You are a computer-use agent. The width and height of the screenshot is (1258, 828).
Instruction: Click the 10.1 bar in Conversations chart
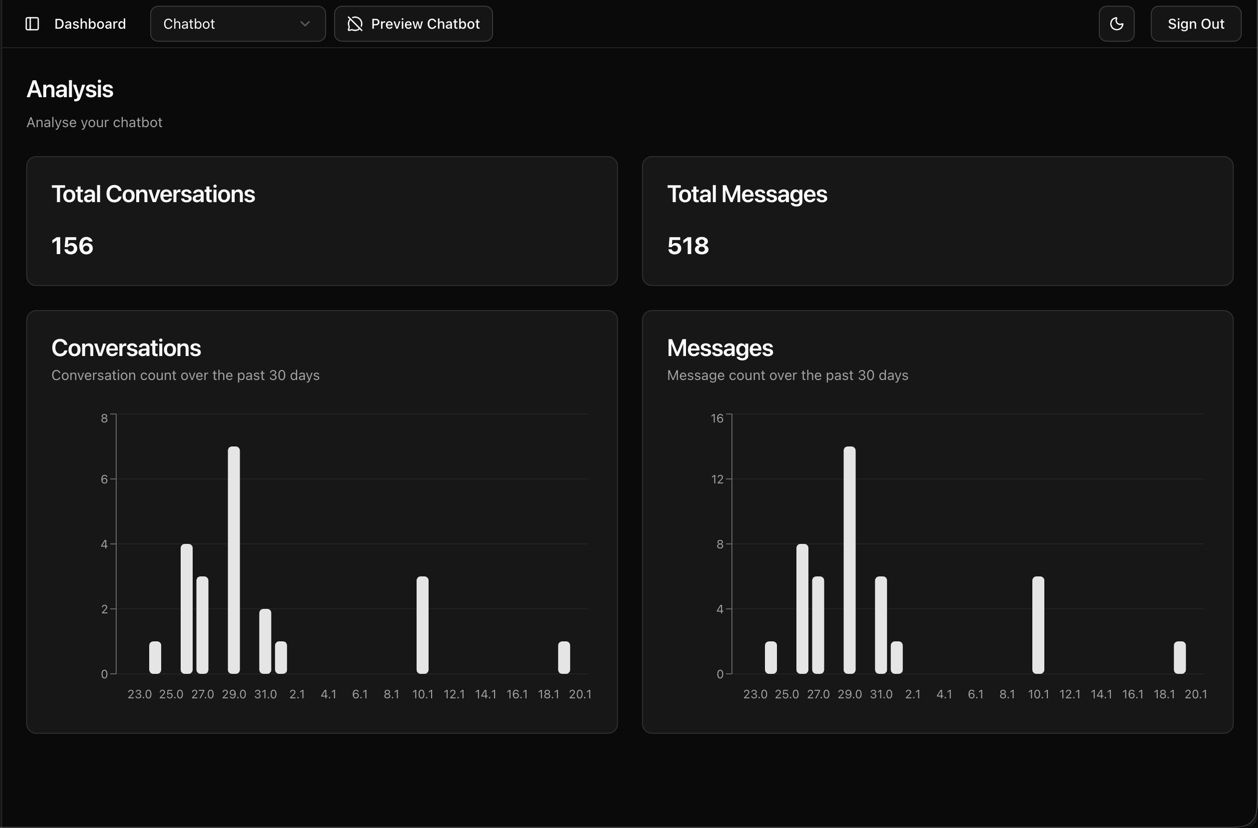tap(423, 625)
